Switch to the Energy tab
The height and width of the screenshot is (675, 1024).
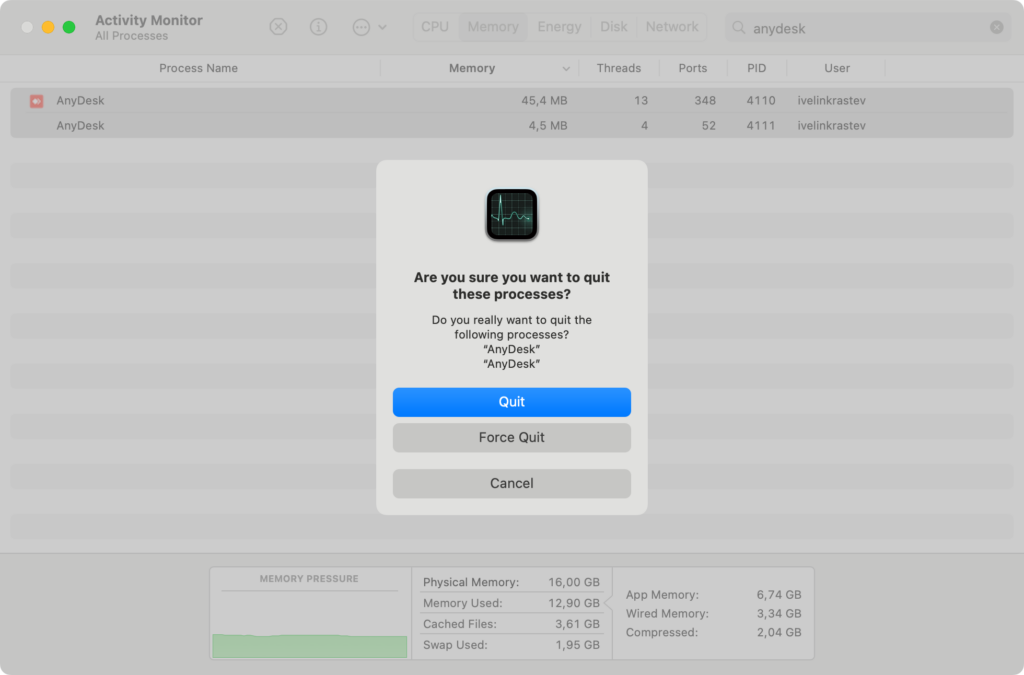pos(559,27)
